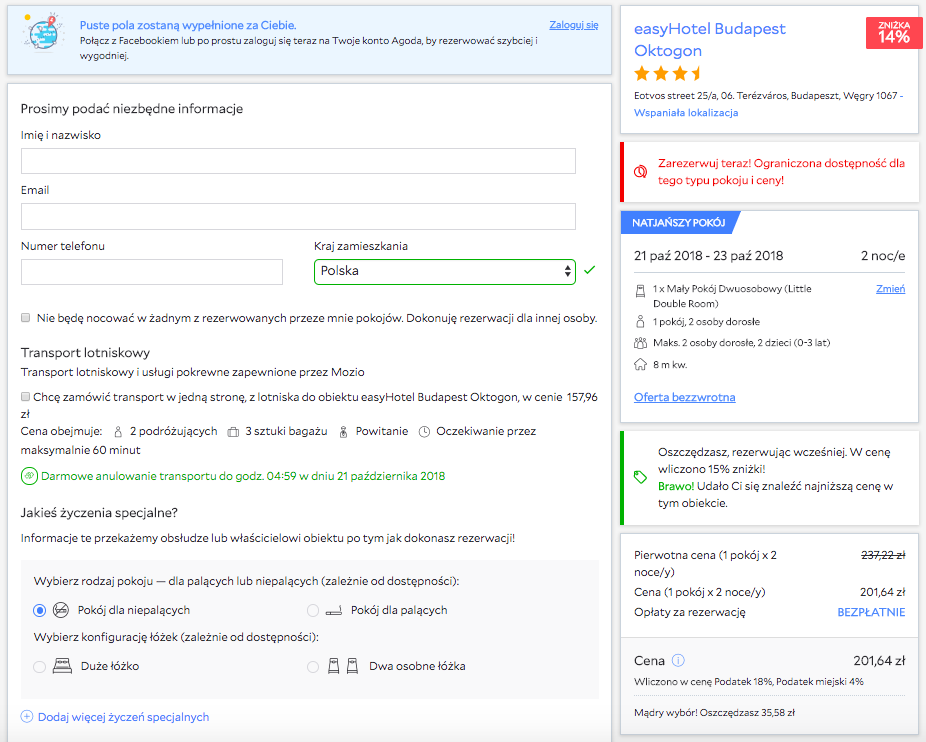This screenshot has height=742, width=926.
Task: Click the no-smoking icon
Action: click(x=61, y=610)
